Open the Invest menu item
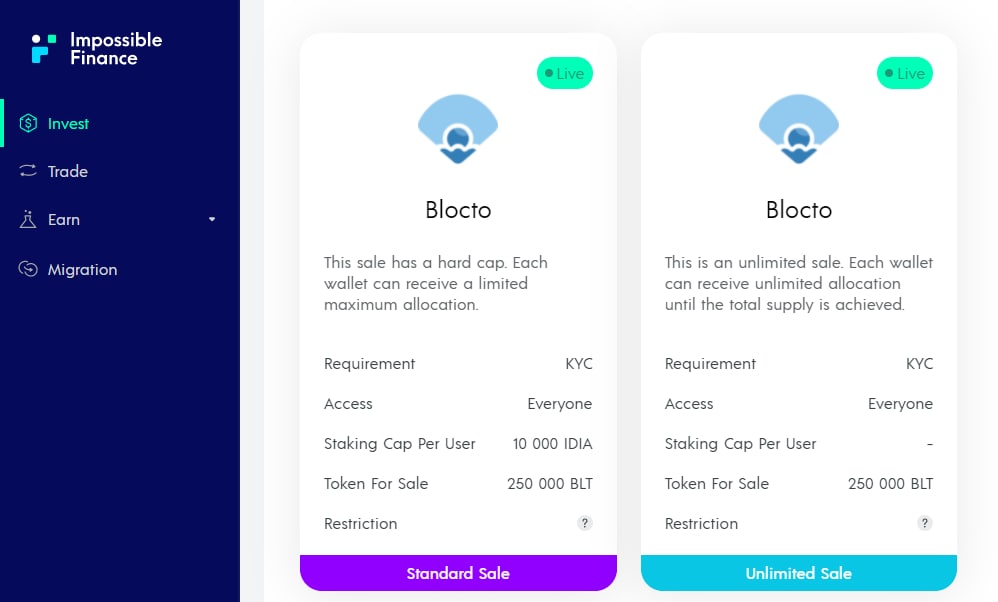 (68, 124)
